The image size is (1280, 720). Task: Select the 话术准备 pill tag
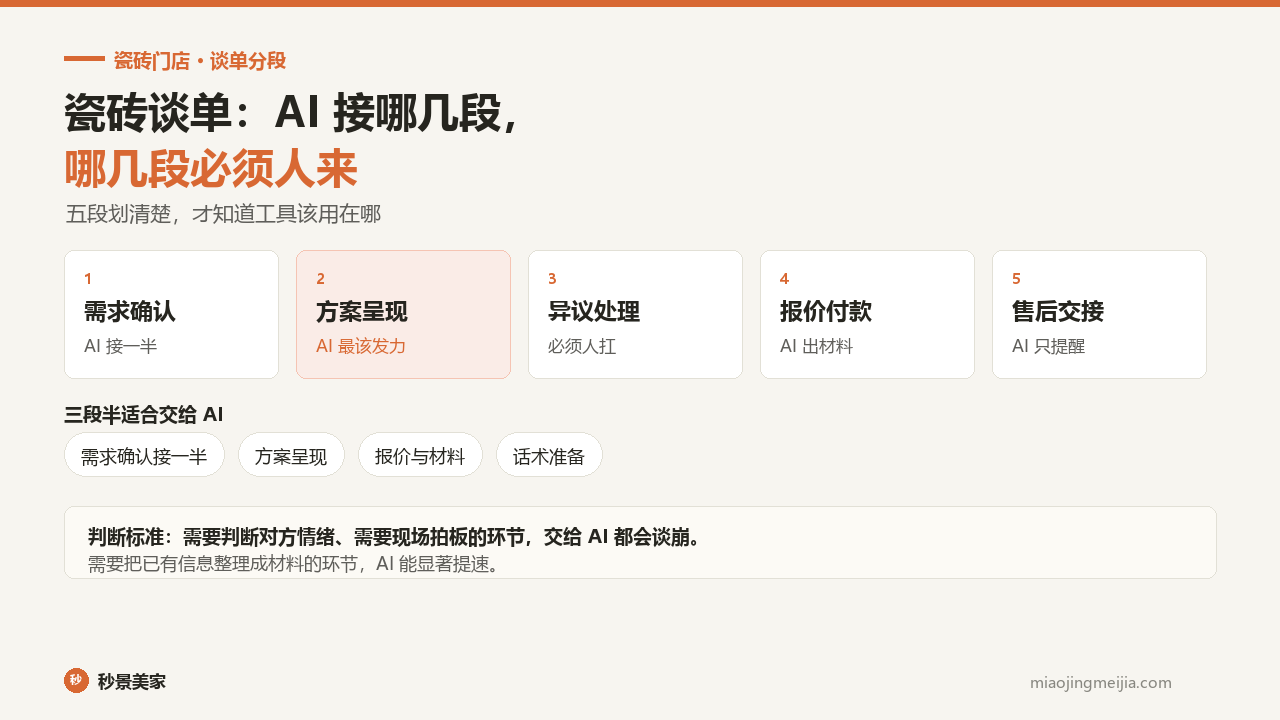point(549,455)
